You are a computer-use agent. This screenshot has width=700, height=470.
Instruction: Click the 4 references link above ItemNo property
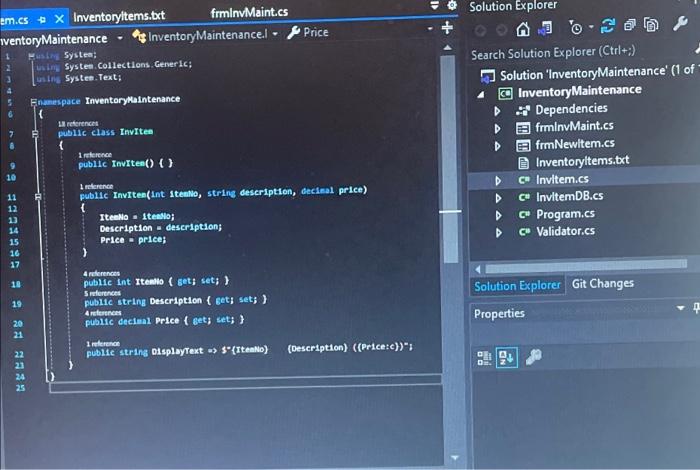[x=101, y=274]
